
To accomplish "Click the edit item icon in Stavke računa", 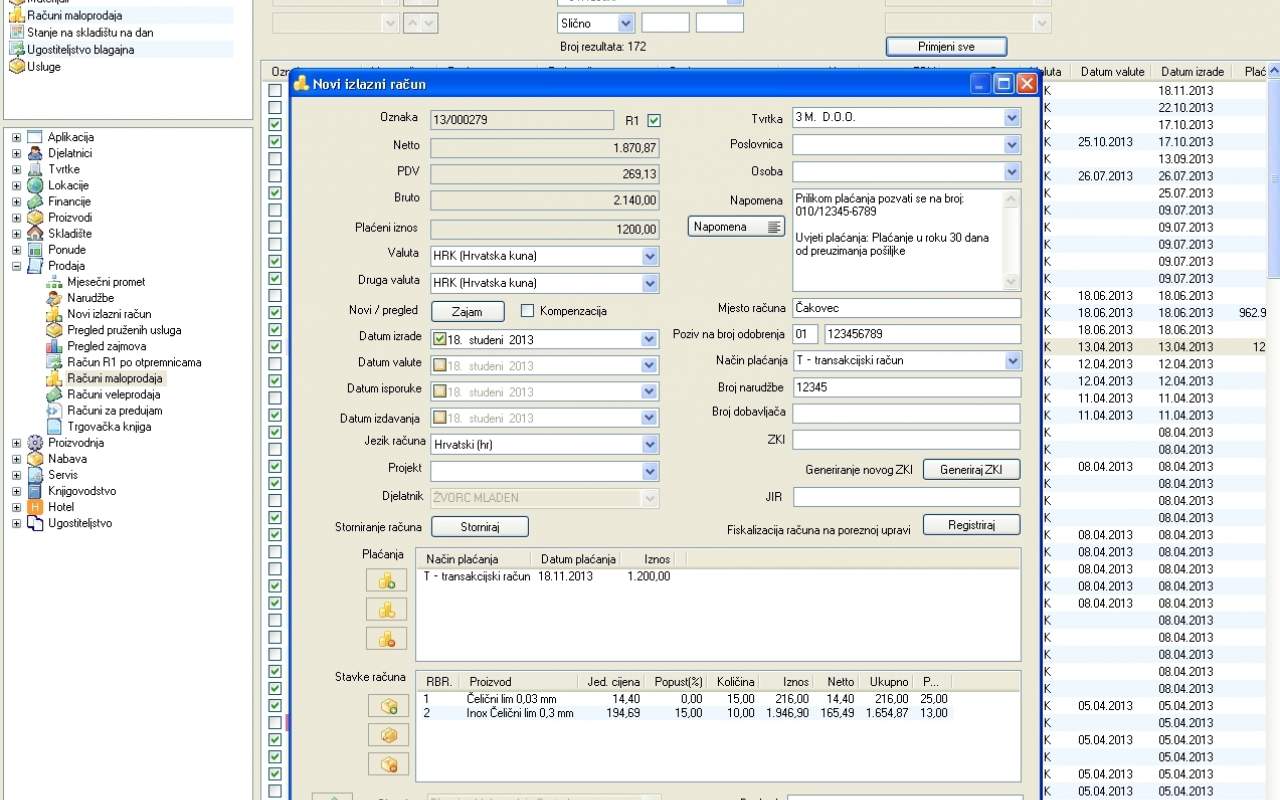I will point(388,735).
